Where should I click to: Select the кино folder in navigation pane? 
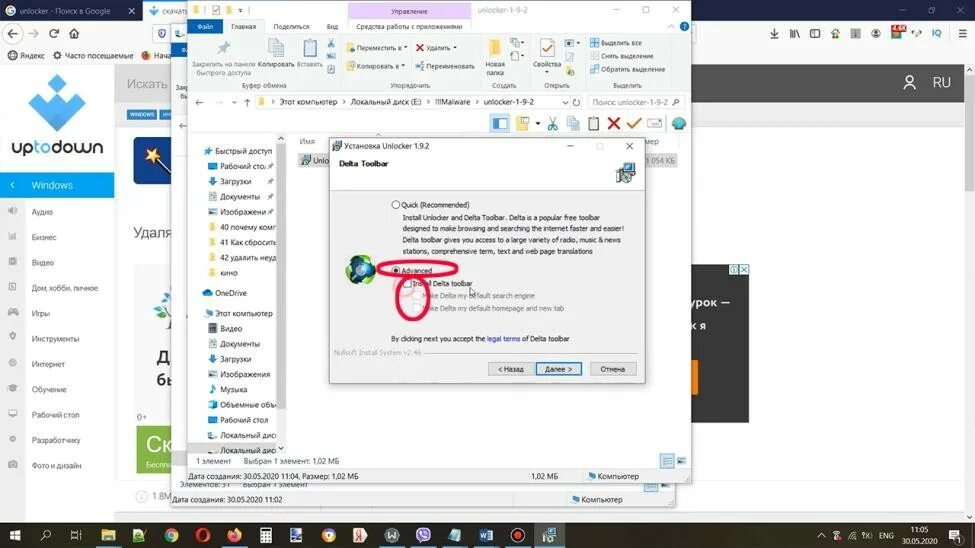coord(223,272)
